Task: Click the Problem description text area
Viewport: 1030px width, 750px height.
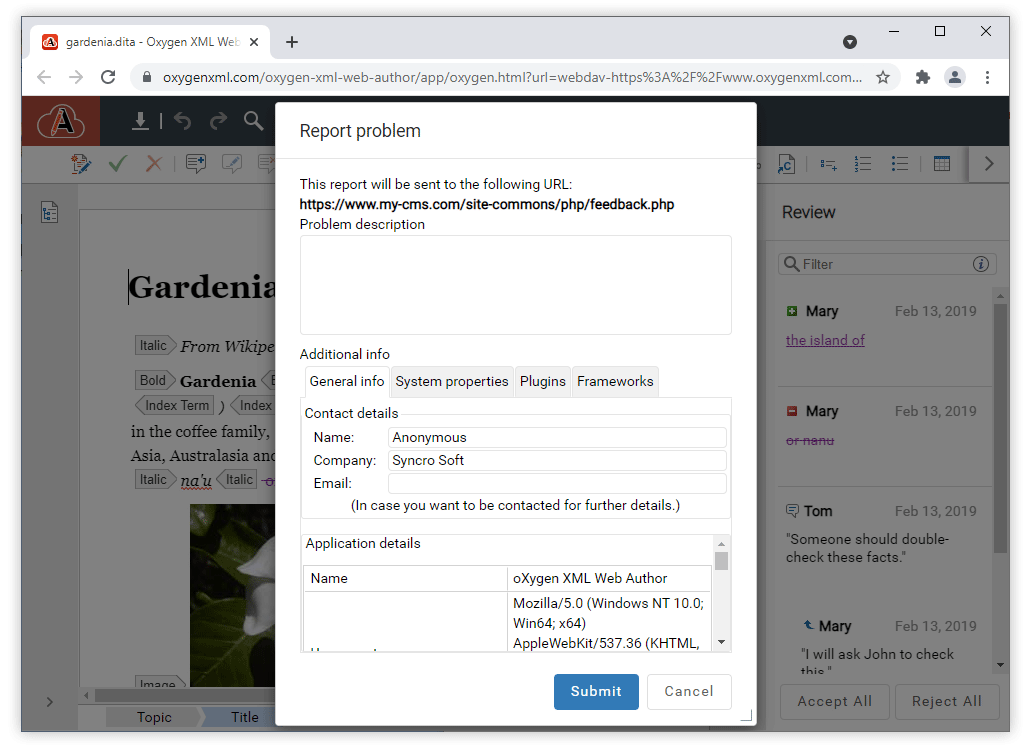Action: [516, 285]
